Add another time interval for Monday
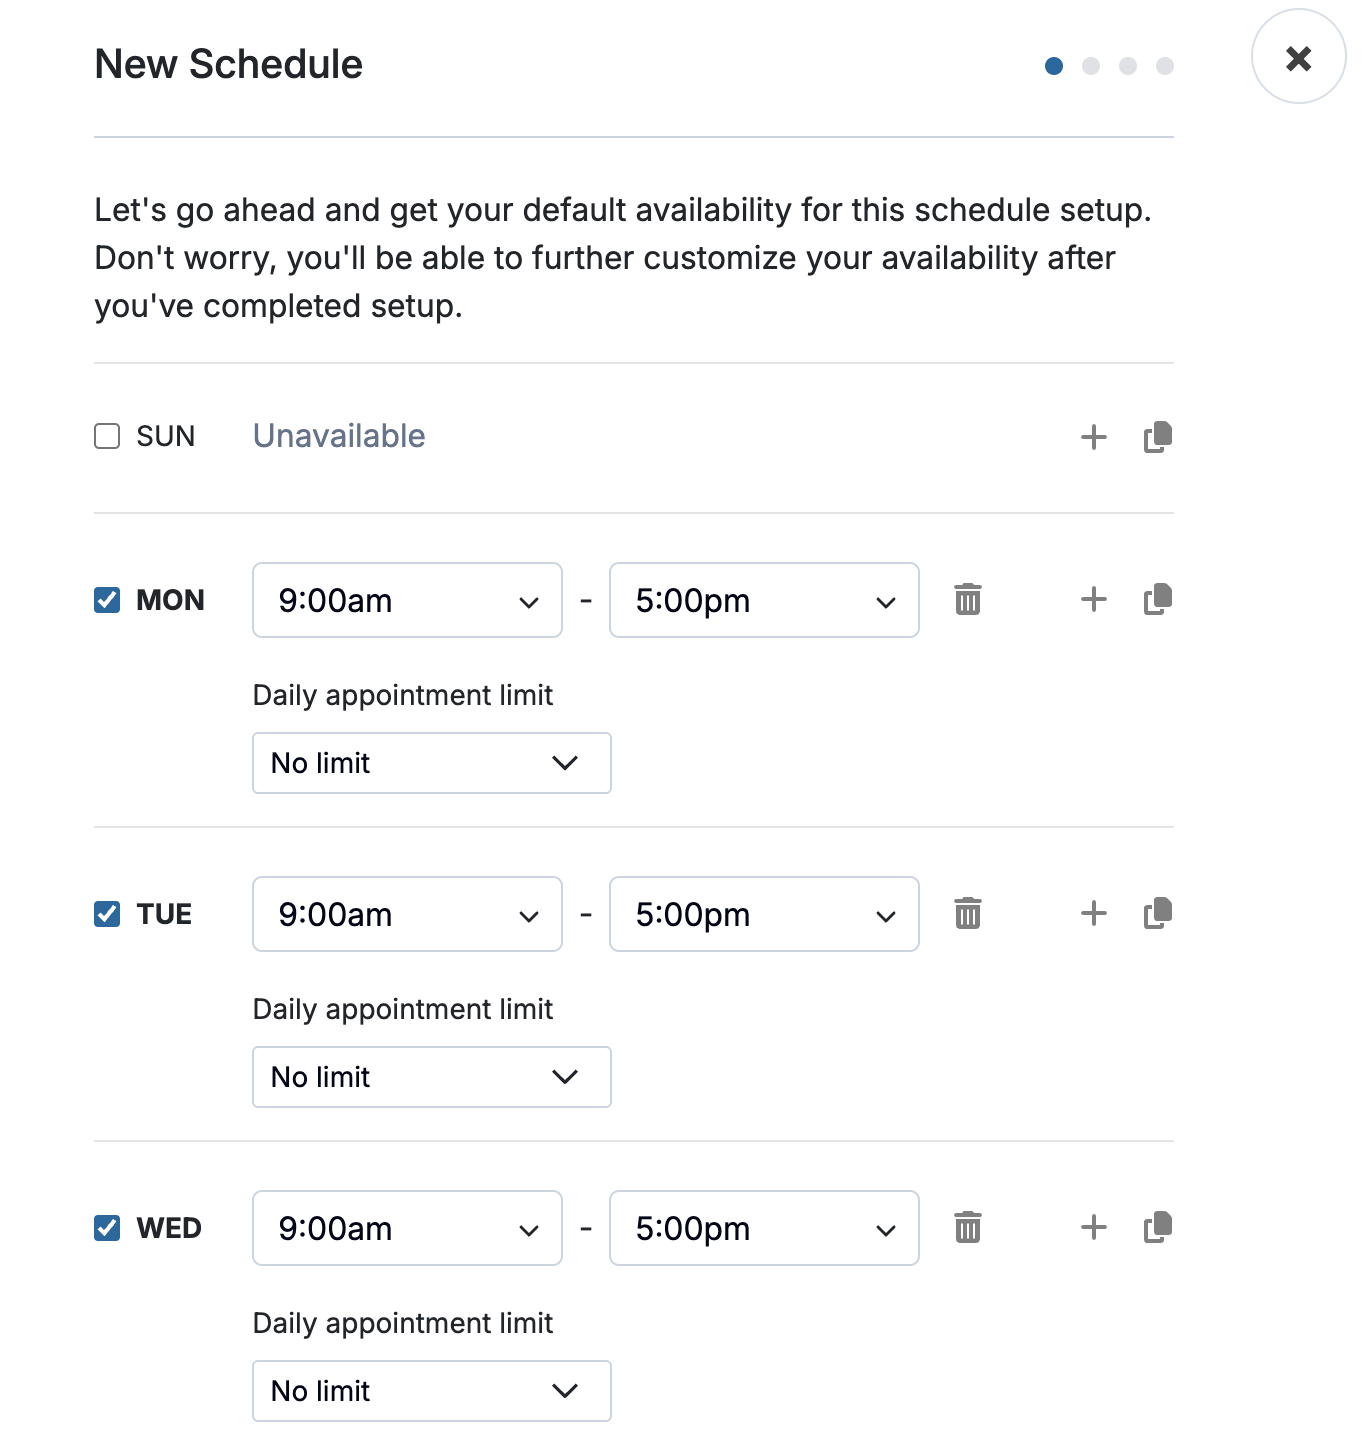The width and height of the screenshot is (1370, 1442). coord(1094,600)
